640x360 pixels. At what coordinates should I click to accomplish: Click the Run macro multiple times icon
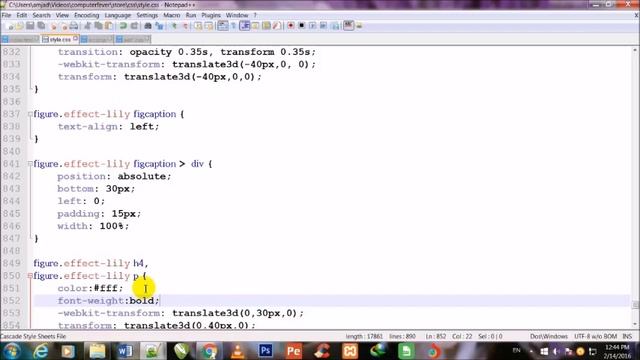[x=323, y=26]
